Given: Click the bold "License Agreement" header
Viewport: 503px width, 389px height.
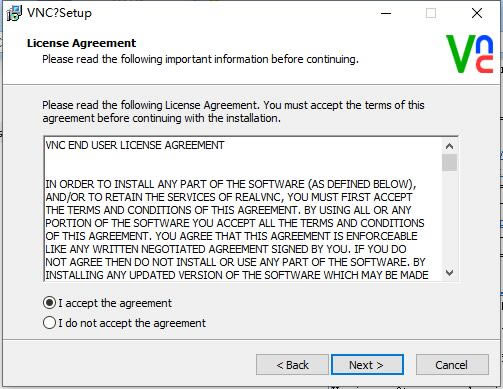Looking at the screenshot, I should click(82, 43).
